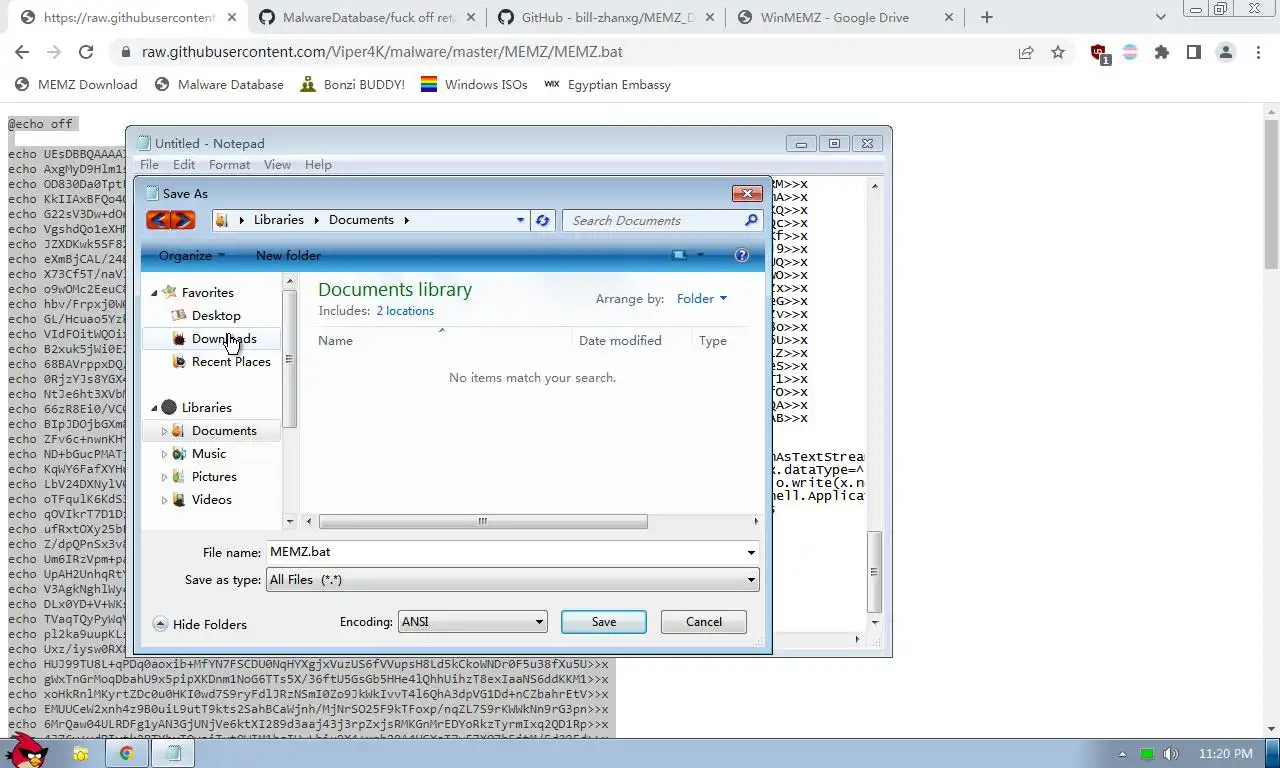
Task: Share this page icon in address bar
Action: point(1026,52)
